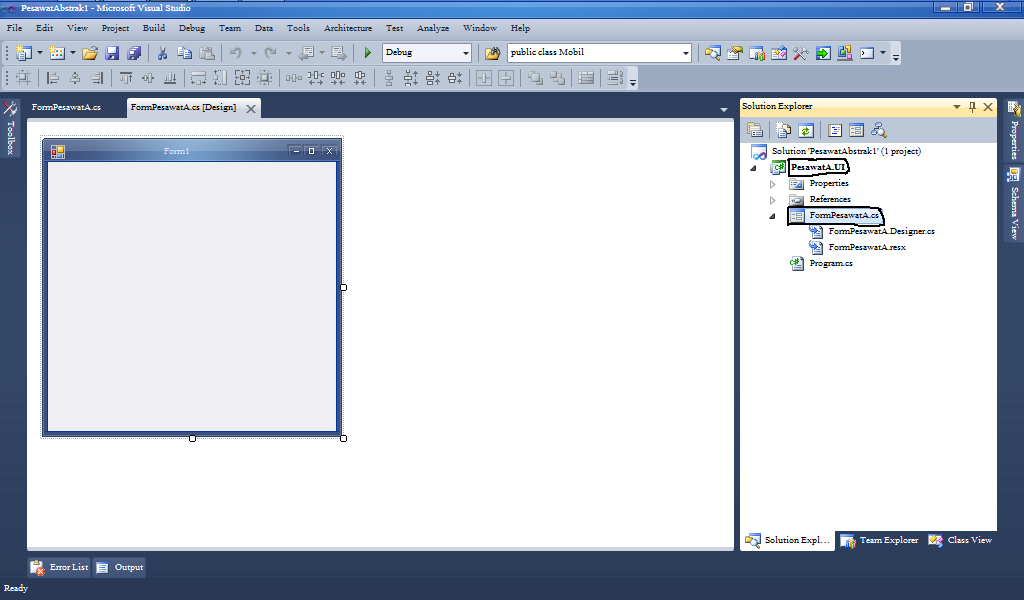Image resolution: width=1024 pixels, height=600 pixels.
Task: Switch to the FormPesawatA.cs code tab
Action: pyautogui.click(x=66, y=107)
